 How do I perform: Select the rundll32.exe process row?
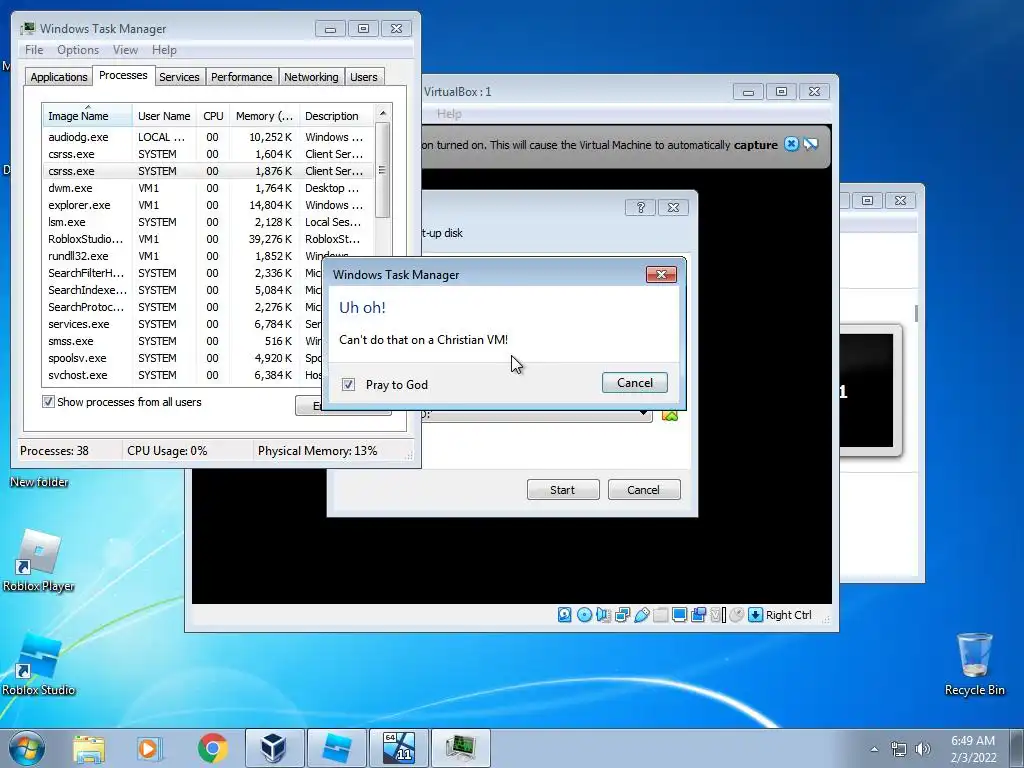tap(183, 256)
